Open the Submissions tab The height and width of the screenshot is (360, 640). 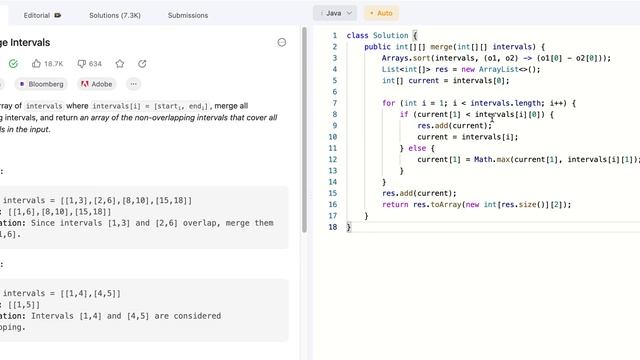[188, 15]
